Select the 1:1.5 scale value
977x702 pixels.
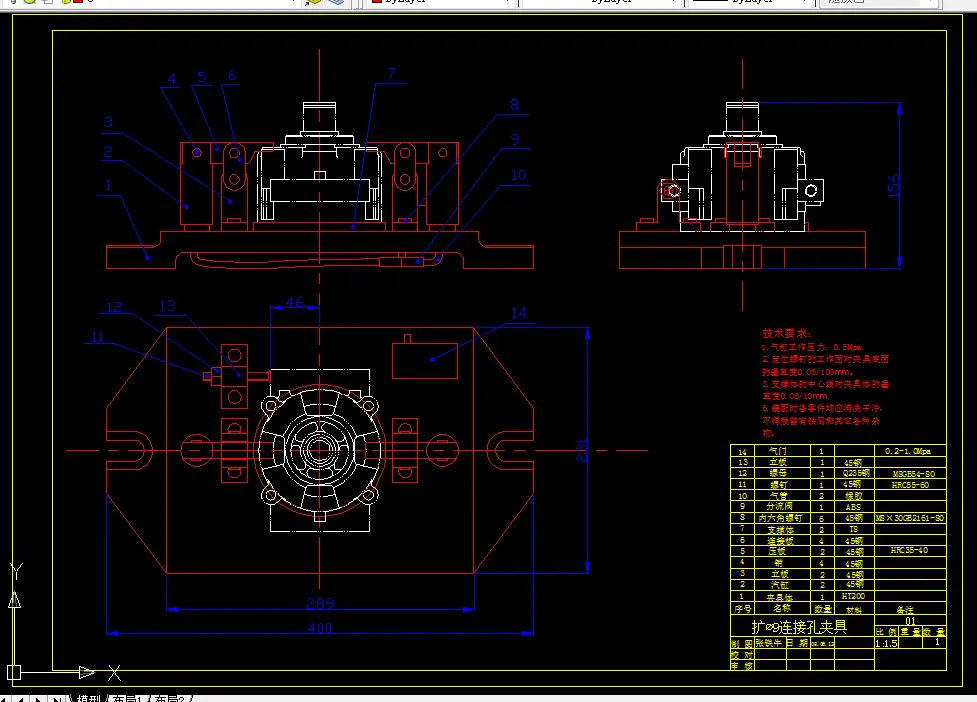(886, 643)
